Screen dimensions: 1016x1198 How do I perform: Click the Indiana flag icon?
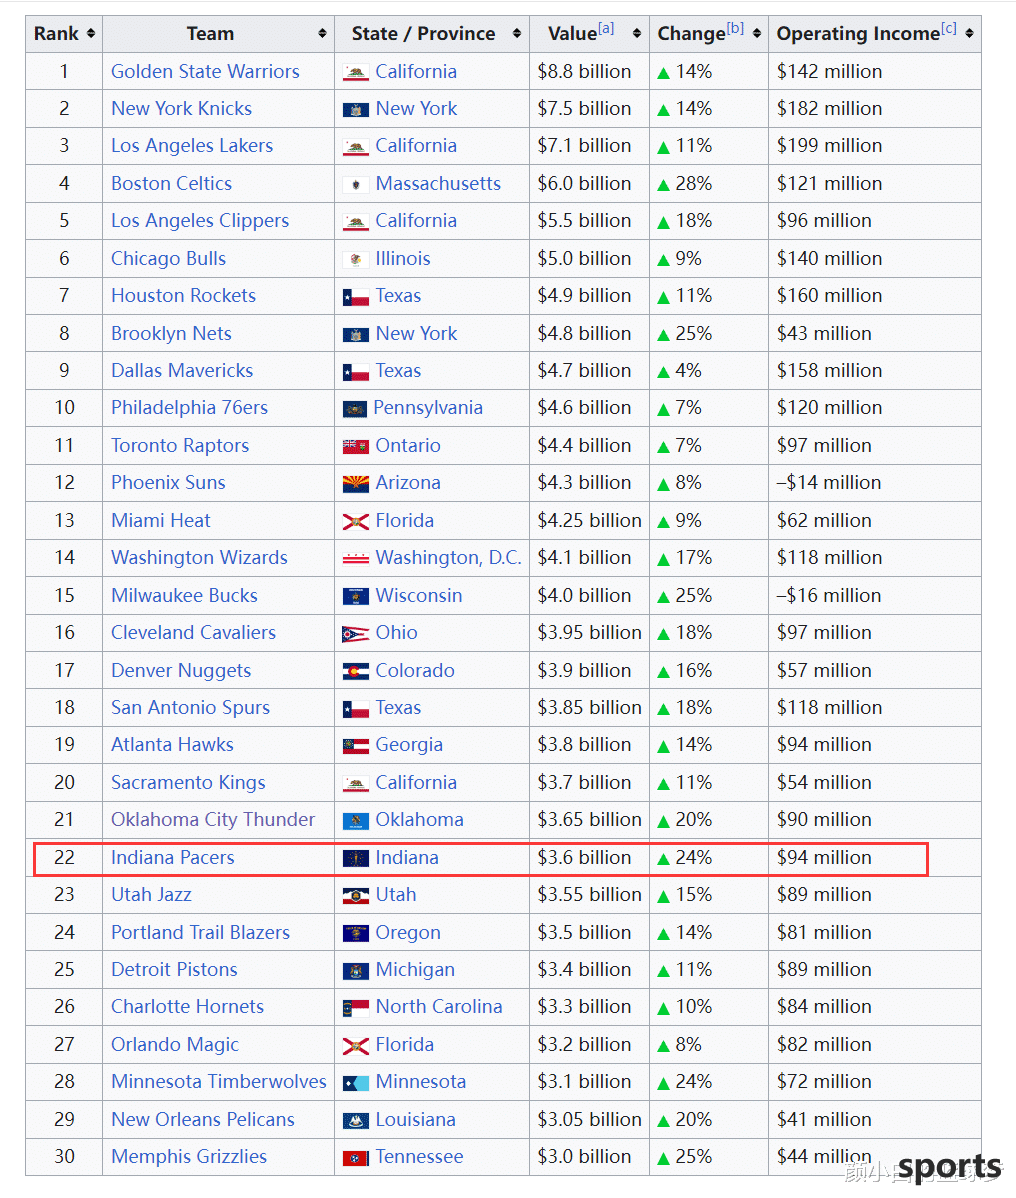(x=356, y=858)
